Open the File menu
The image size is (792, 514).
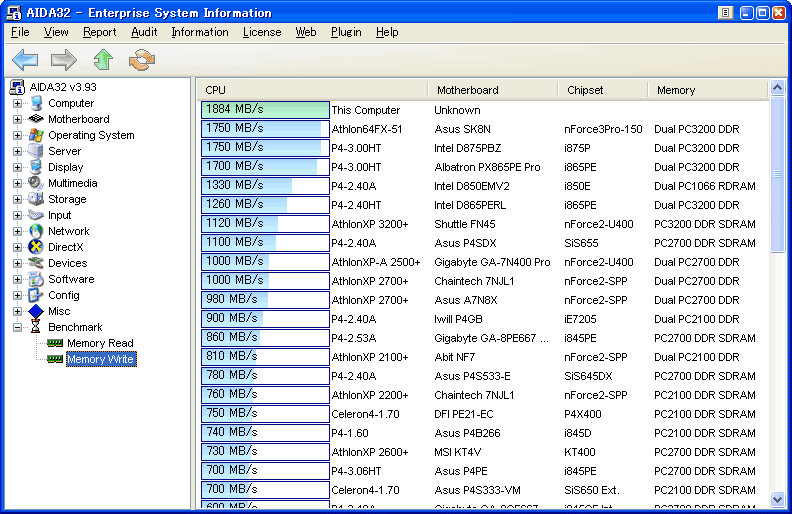click(20, 32)
